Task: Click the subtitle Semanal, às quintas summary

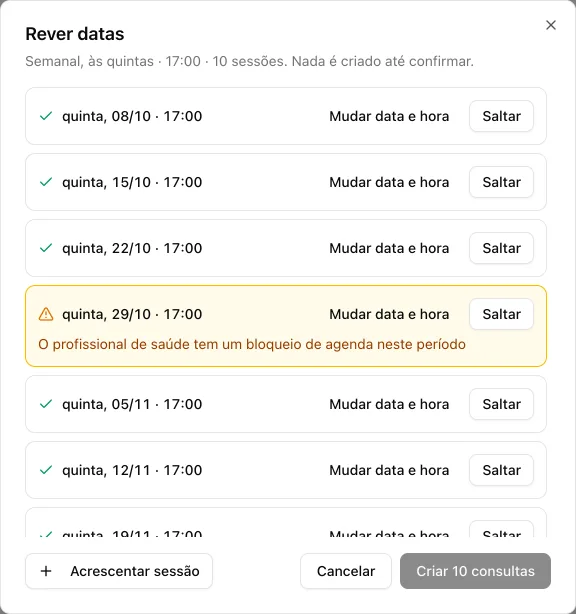Action: click(249, 61)
